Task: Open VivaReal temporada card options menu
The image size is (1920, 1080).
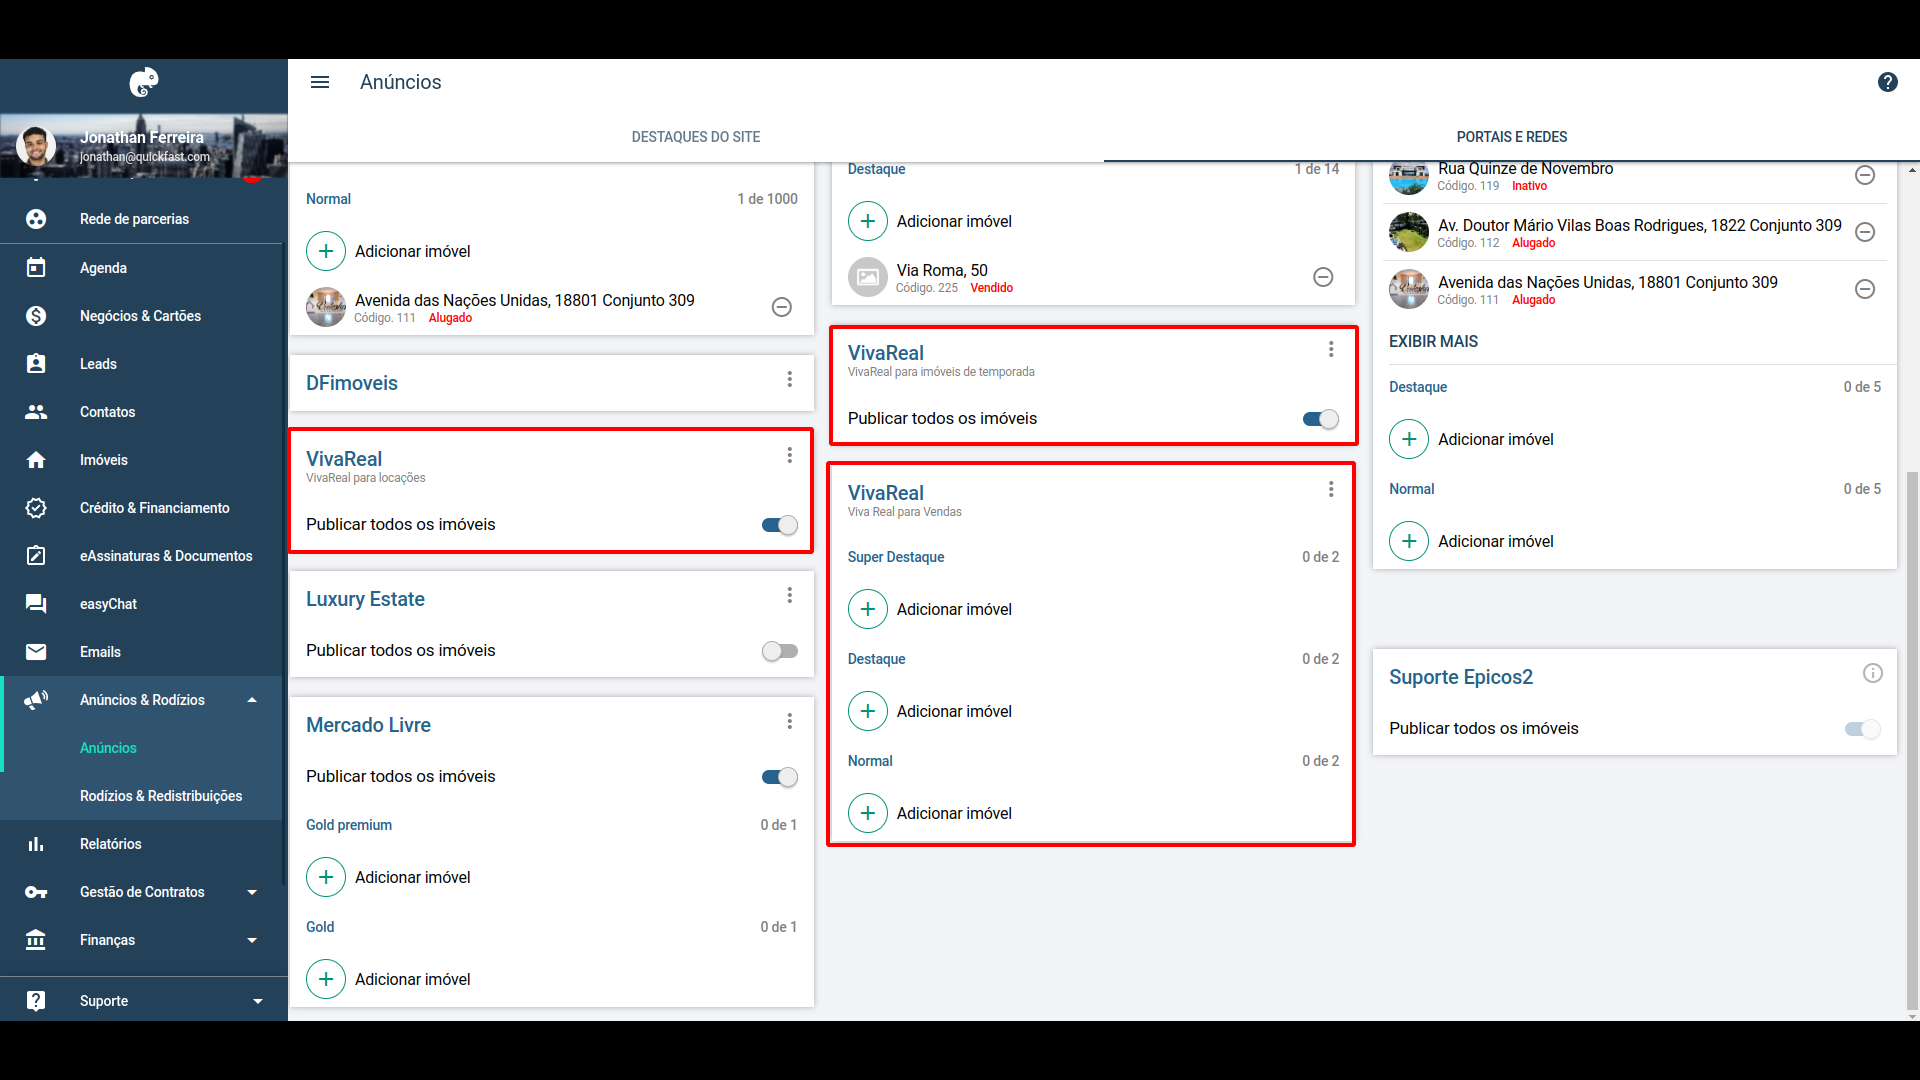Action: (x=1331, y=349)
